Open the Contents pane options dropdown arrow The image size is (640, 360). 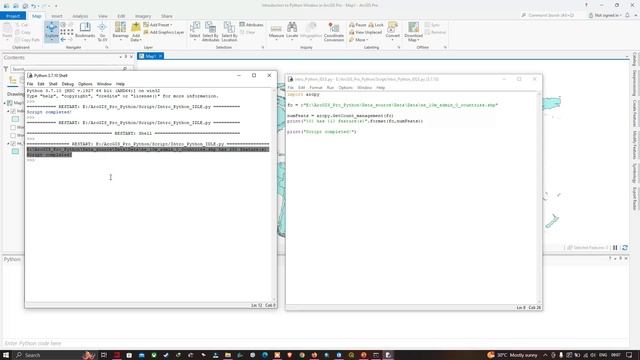pos(120,58)
